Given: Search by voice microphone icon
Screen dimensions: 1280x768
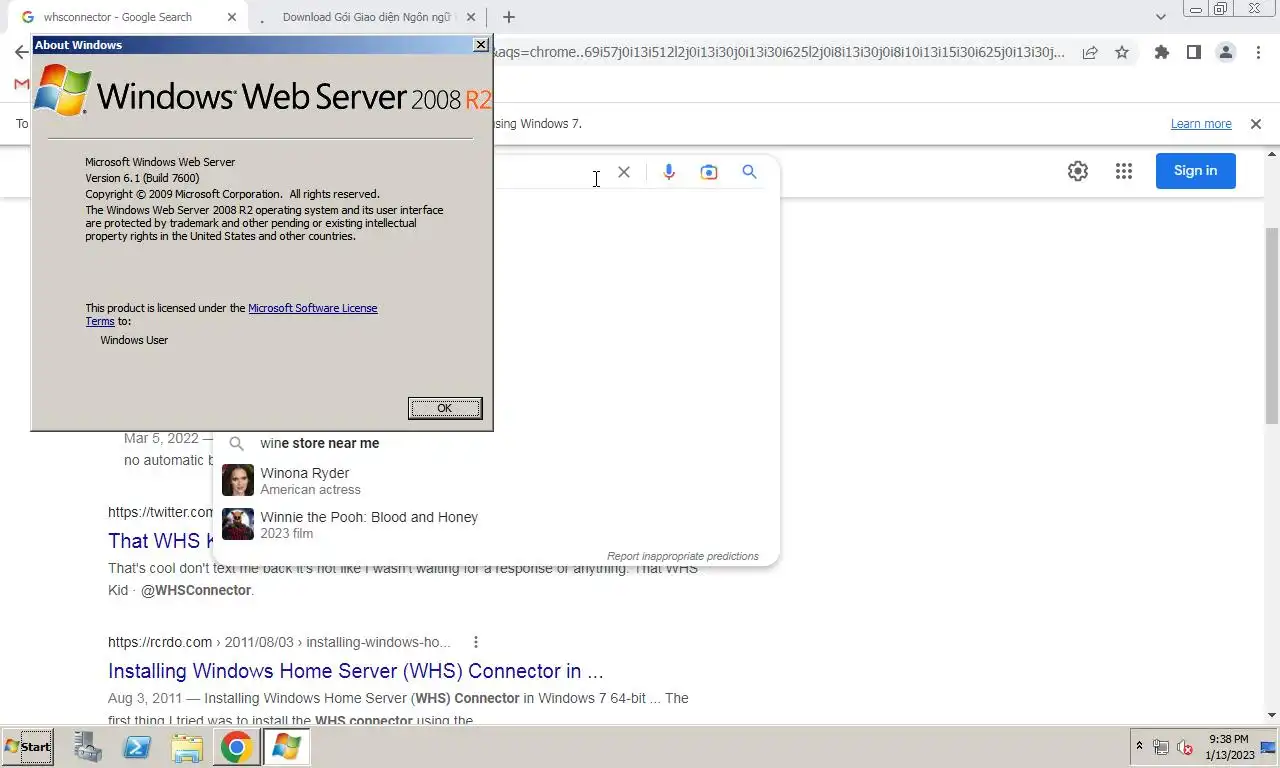Looking at the screenshot, I should coord(669,172).
